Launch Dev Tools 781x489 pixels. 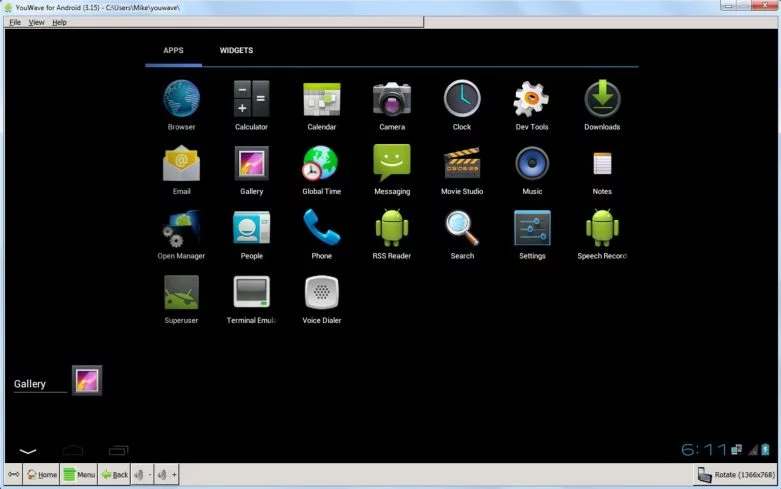click(x=532, y=105)
